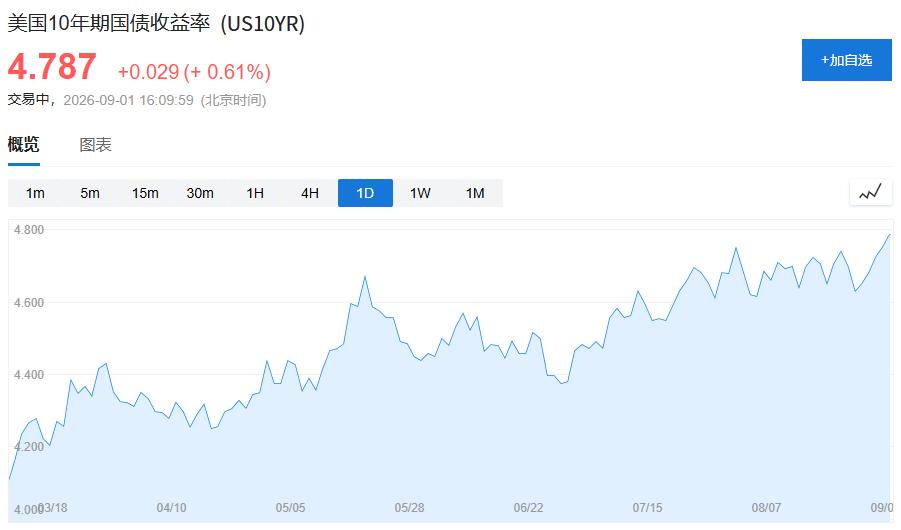Click the +0.029 (+0.61%) change text

tap(194, 72)
